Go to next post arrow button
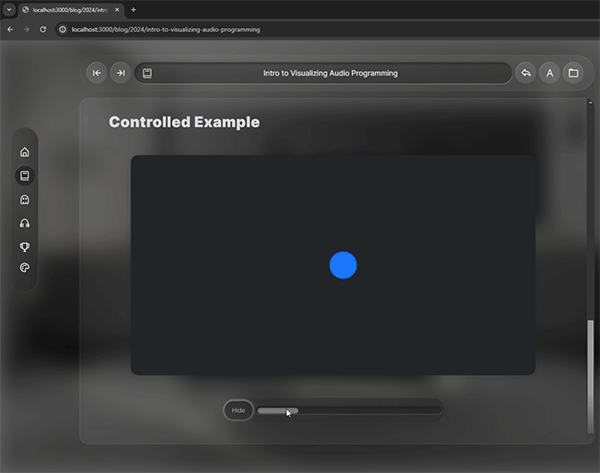This screenshot has width=600, height=473. (x=121, y=73)
